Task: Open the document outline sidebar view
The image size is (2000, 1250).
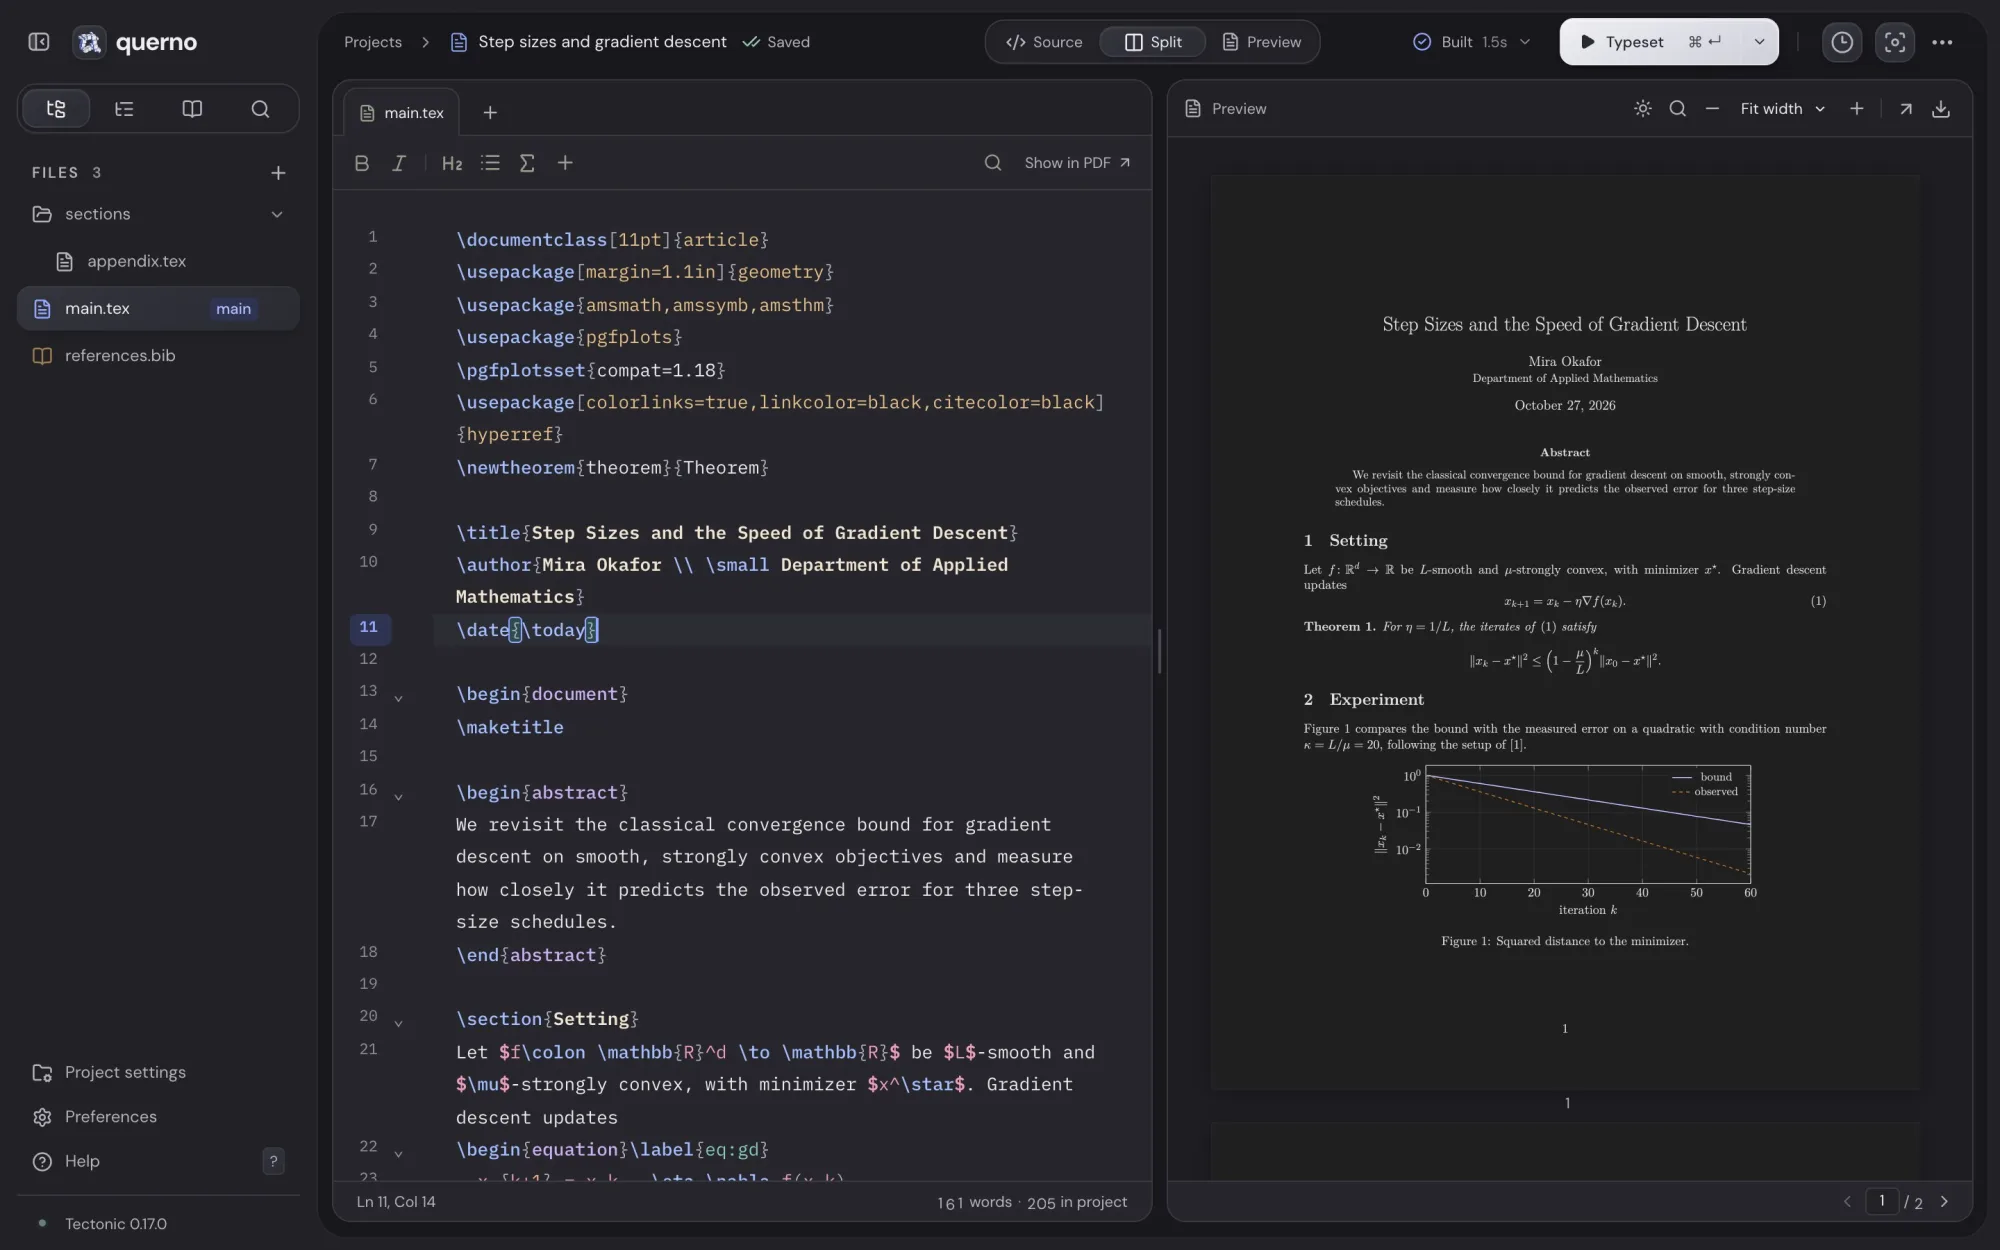Action: (124, 109)
